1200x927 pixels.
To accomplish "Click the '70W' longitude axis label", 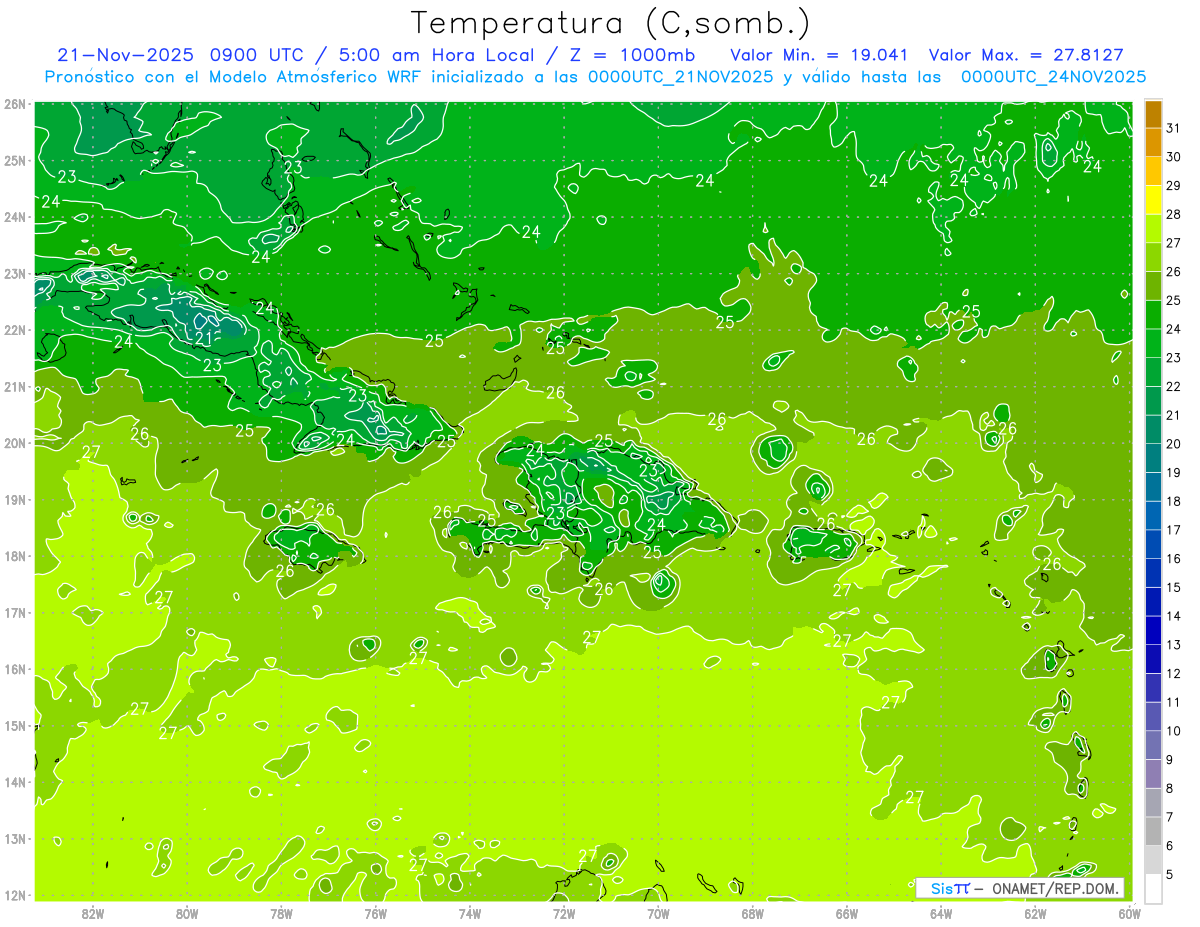I will pyautogui.click(x=658, y=913).
